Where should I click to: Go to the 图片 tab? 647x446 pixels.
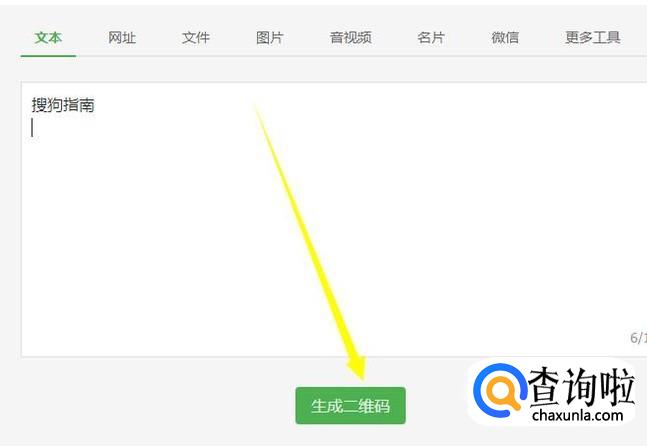tap(270, 38)
